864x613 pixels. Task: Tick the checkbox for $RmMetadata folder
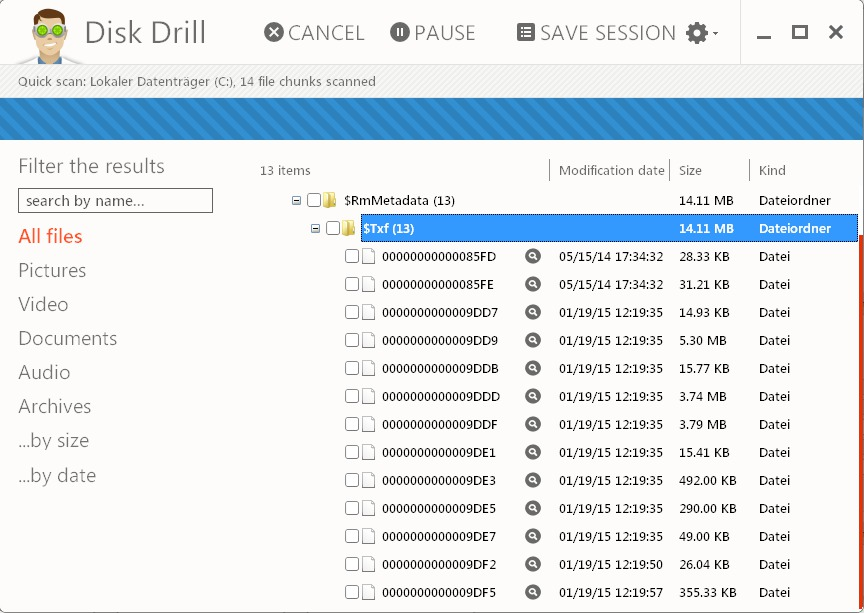pyautogui.click(x=314, y=200)
